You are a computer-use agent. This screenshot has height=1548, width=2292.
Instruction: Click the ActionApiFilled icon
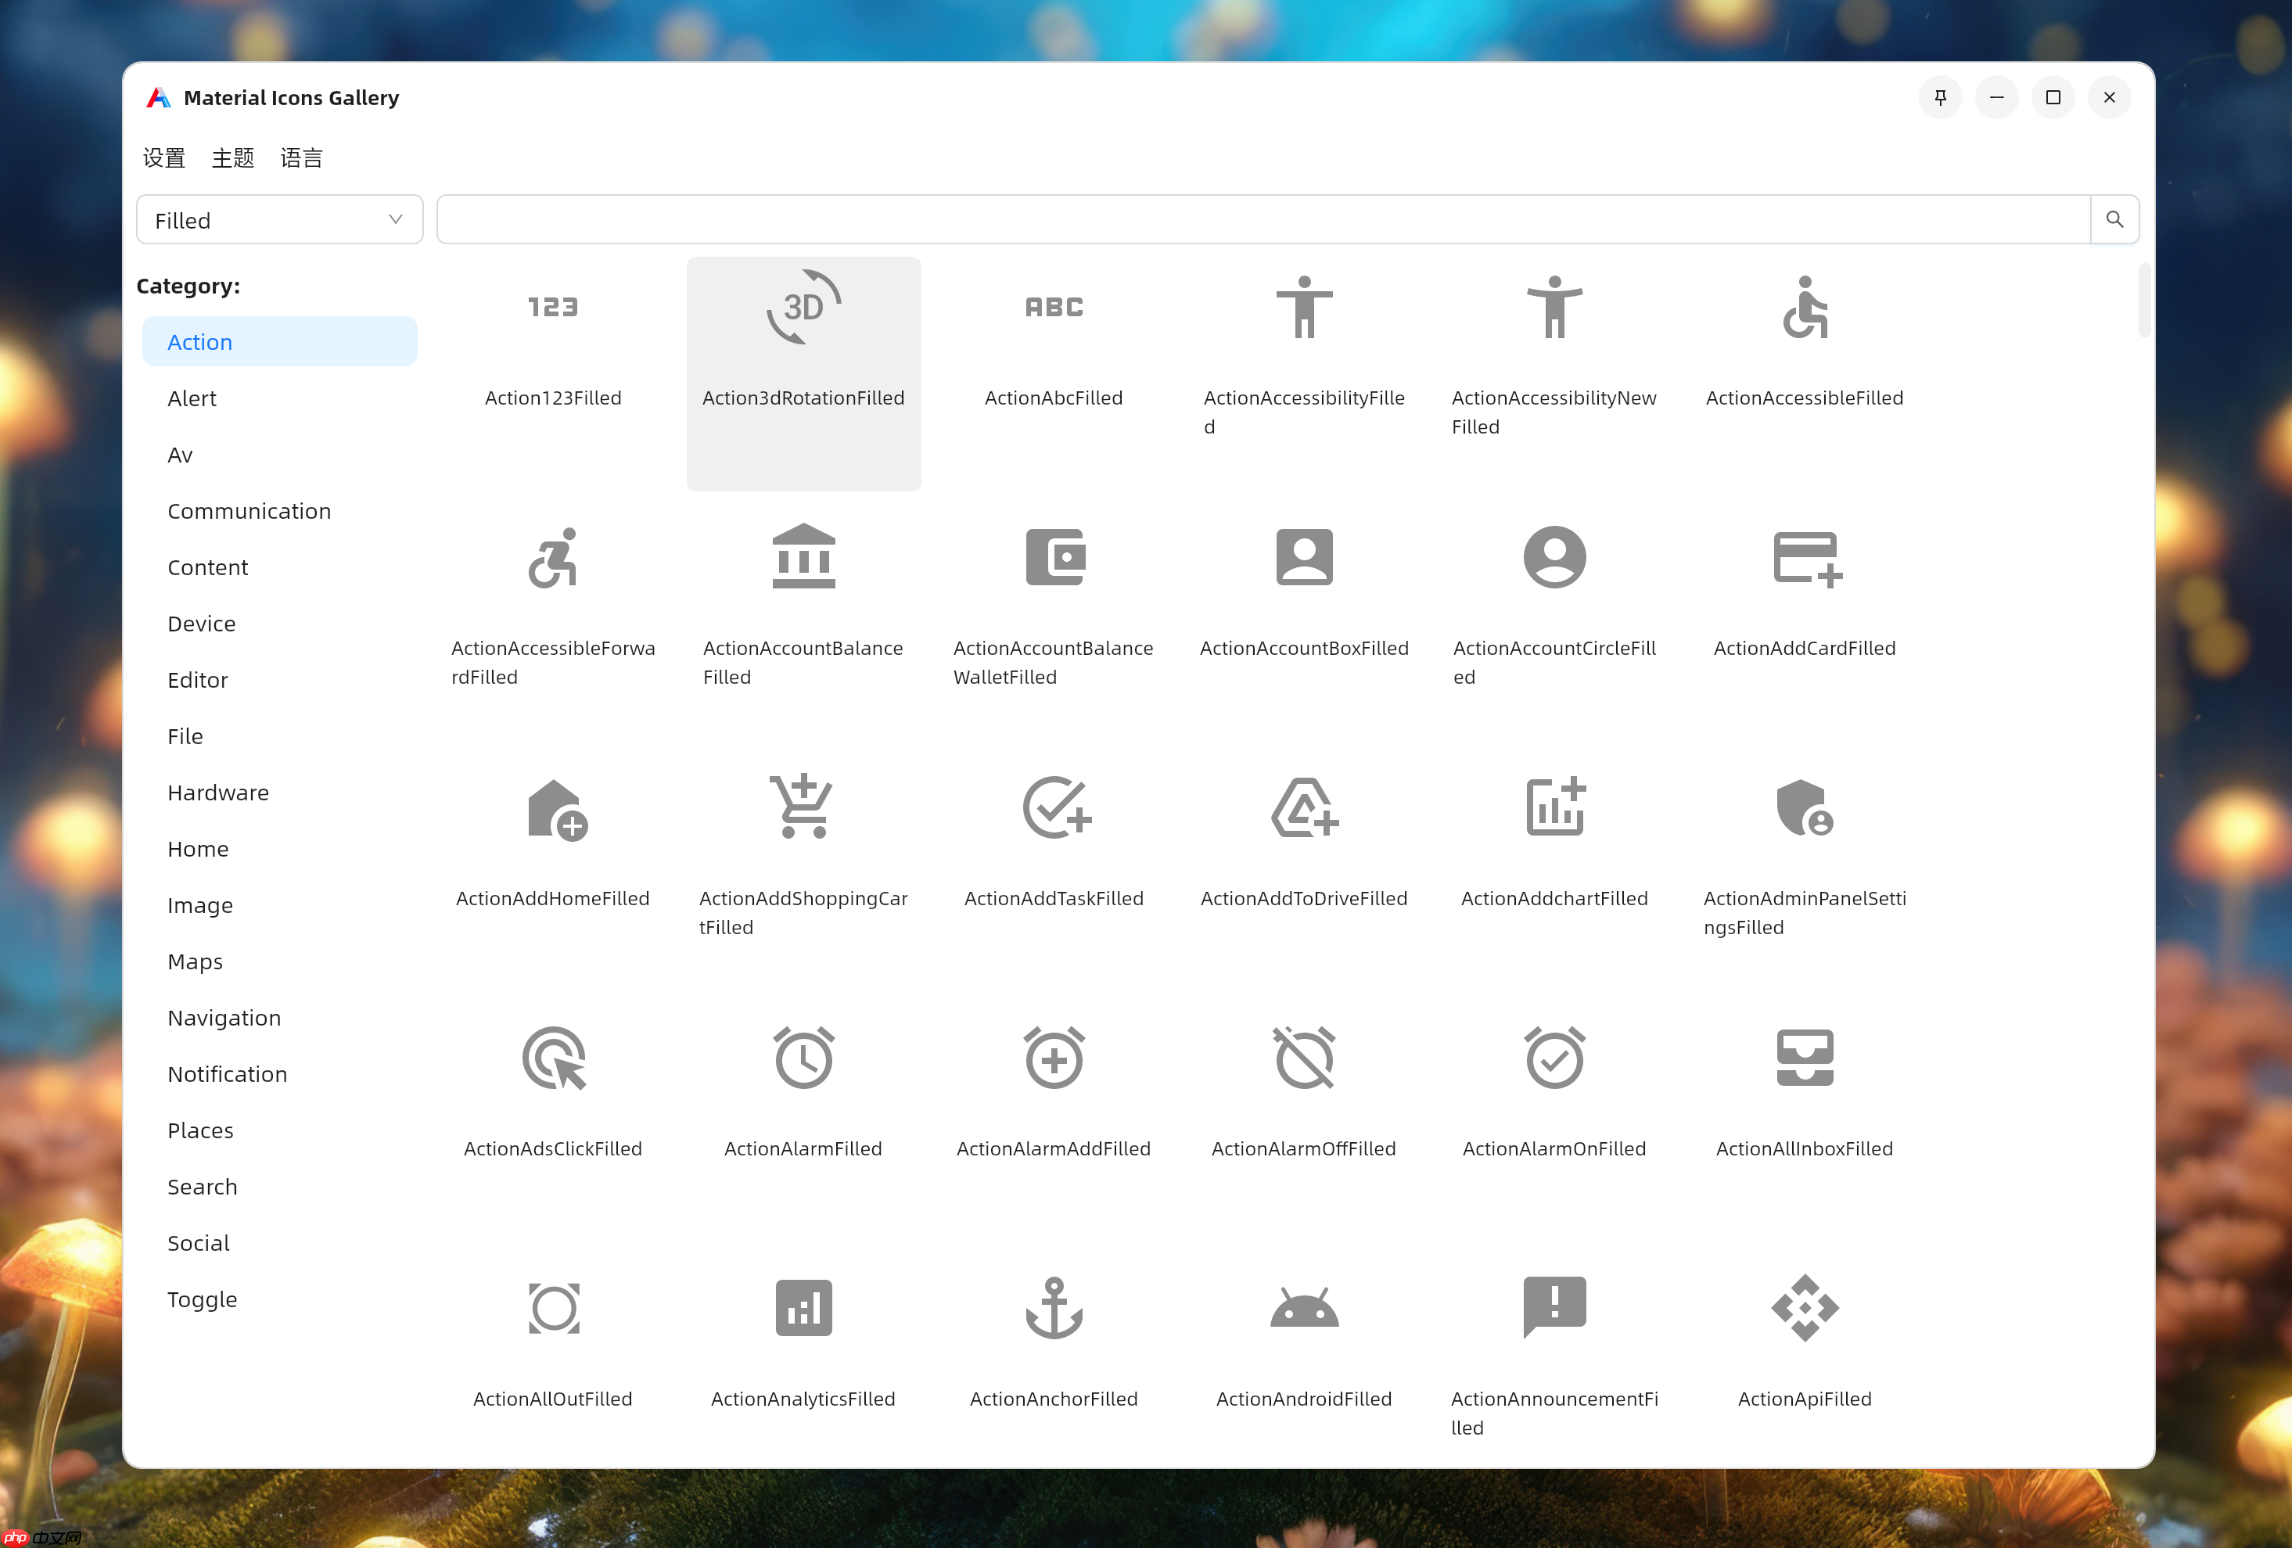pyautogui.click(x=1804, y=1307)
